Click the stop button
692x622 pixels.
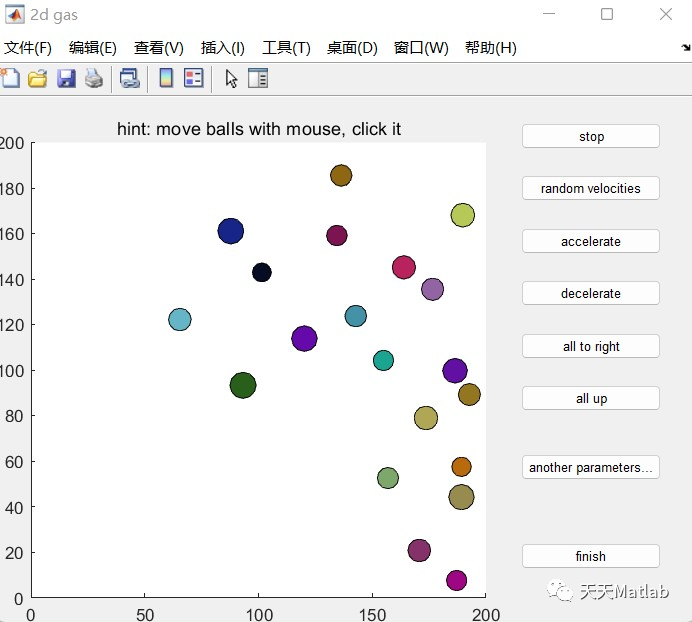(x=590, y=136)
